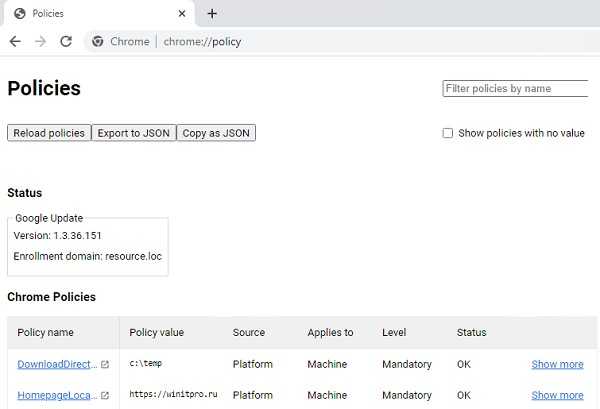Click Machine in the HomepageLoca row
The width and height of the screenshot is (600, 409).
click(327, 395)
